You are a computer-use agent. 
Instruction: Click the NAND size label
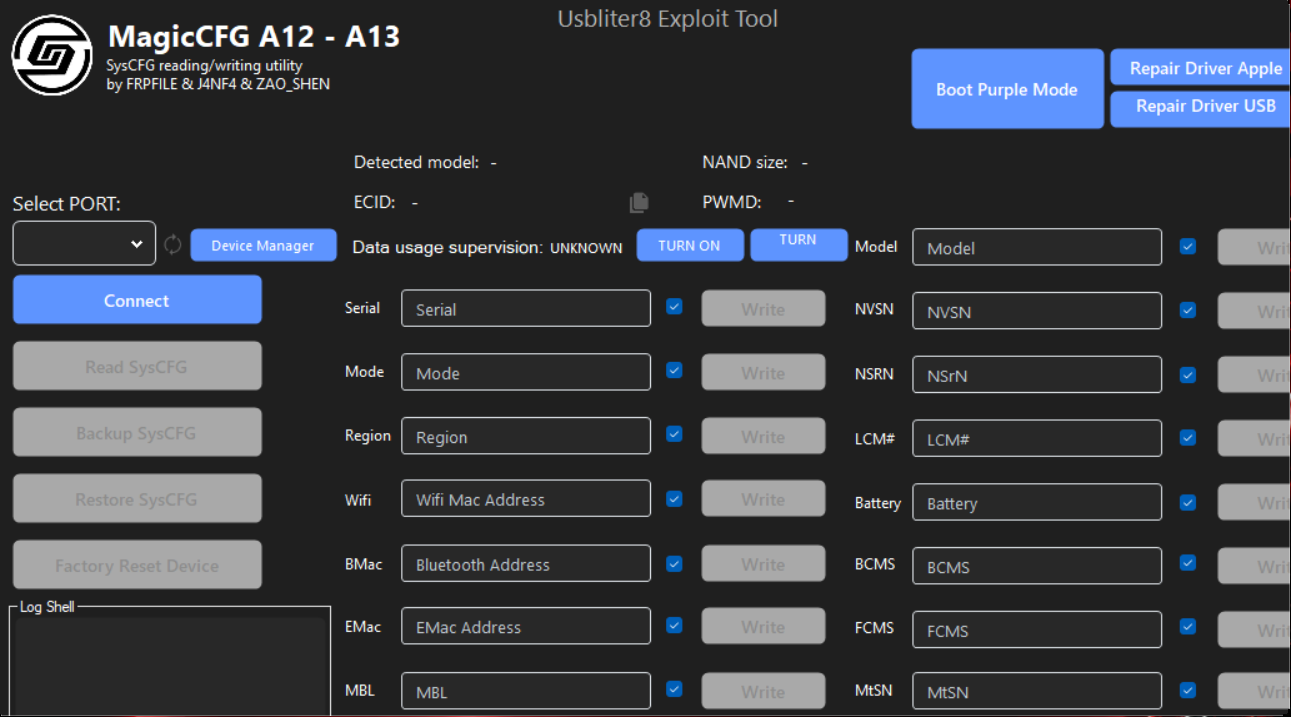point(745,162)
